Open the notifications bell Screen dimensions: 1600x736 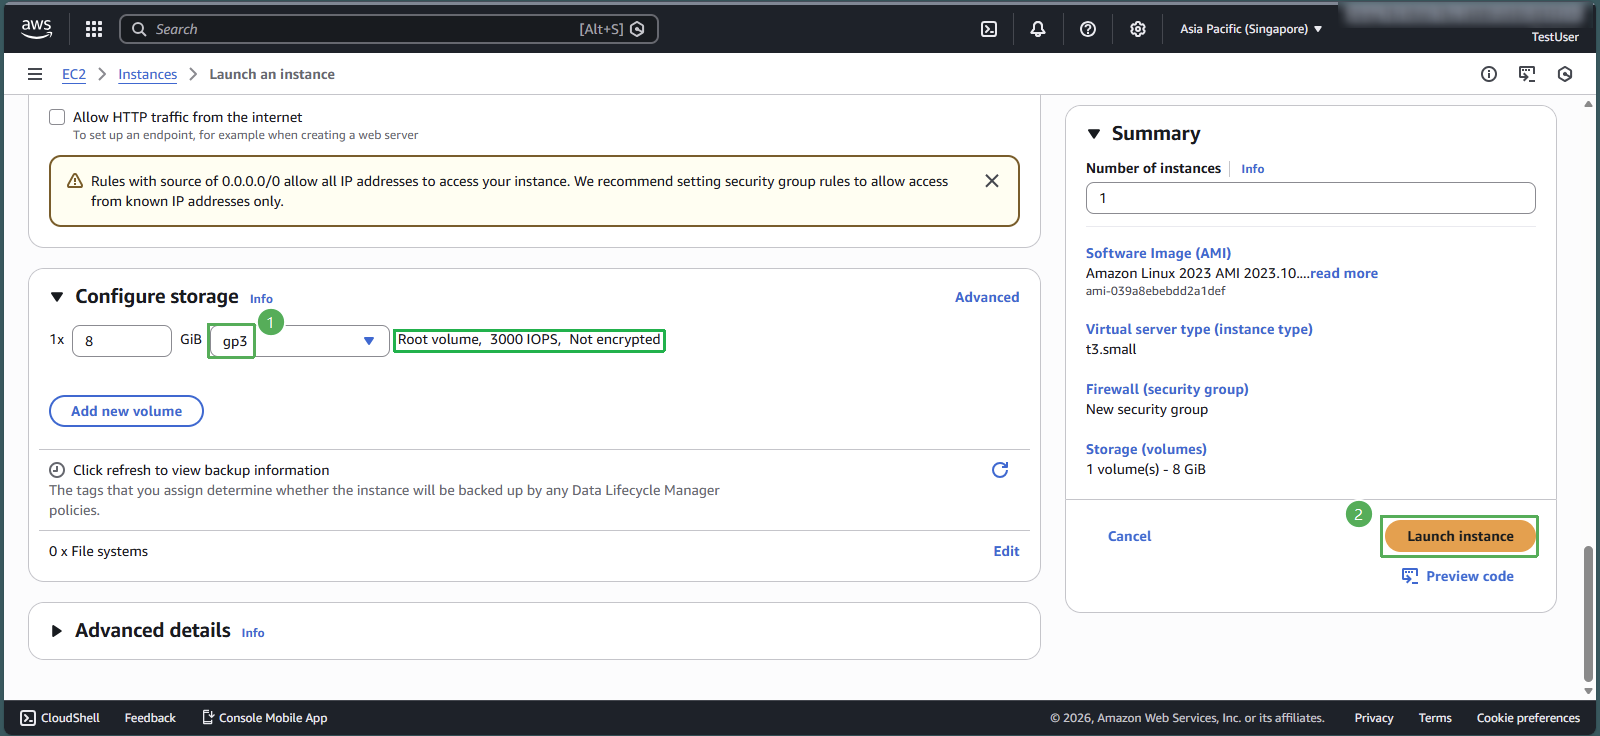1038,29
